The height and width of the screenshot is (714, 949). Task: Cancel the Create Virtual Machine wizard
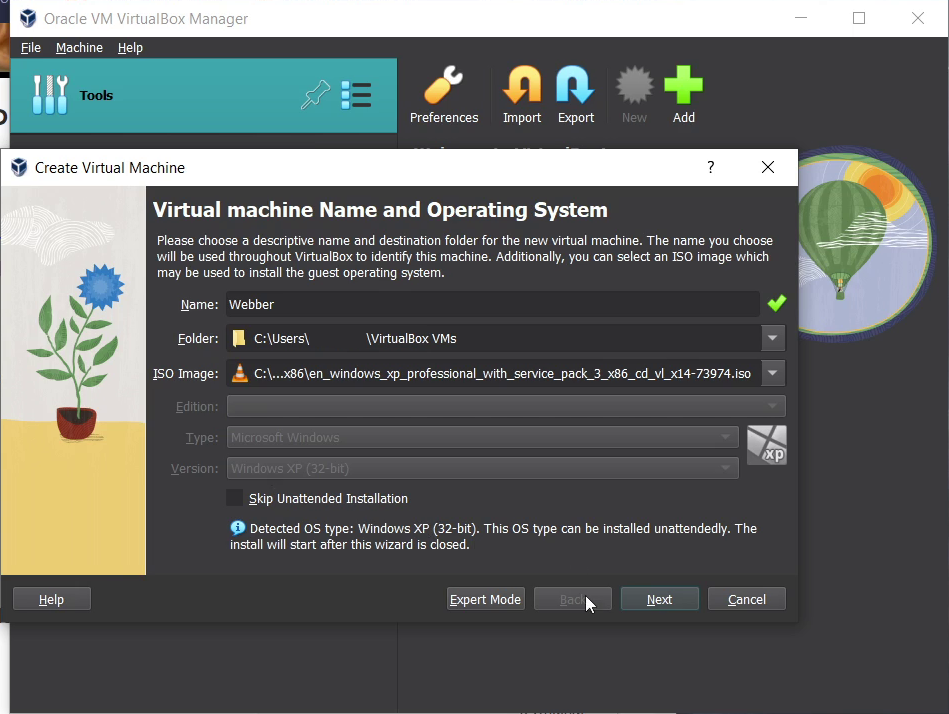[746, 599]
